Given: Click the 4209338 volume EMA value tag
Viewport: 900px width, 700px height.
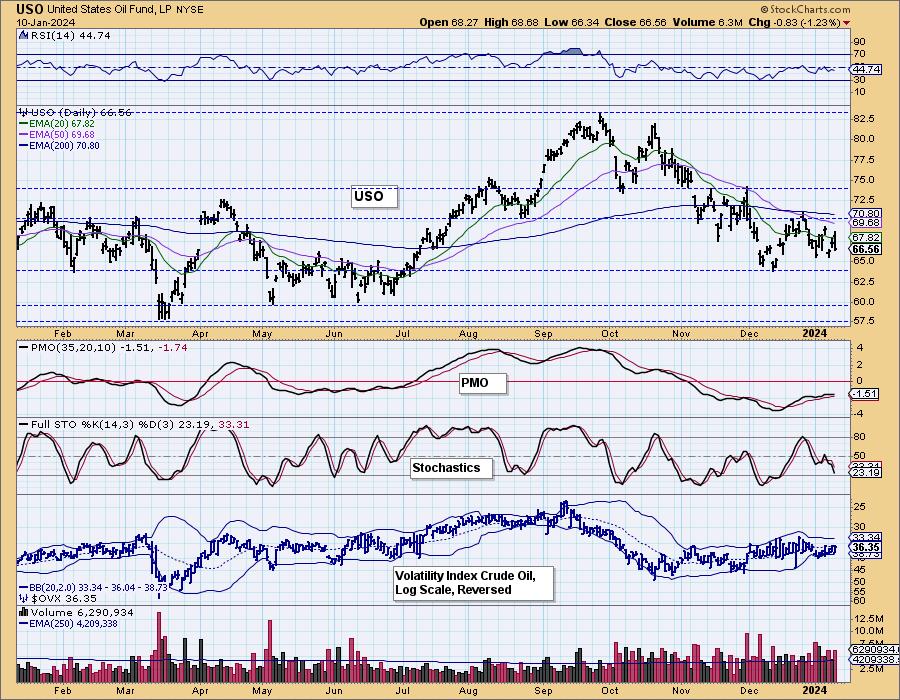Looking at the screenshot, I should 875,660.
